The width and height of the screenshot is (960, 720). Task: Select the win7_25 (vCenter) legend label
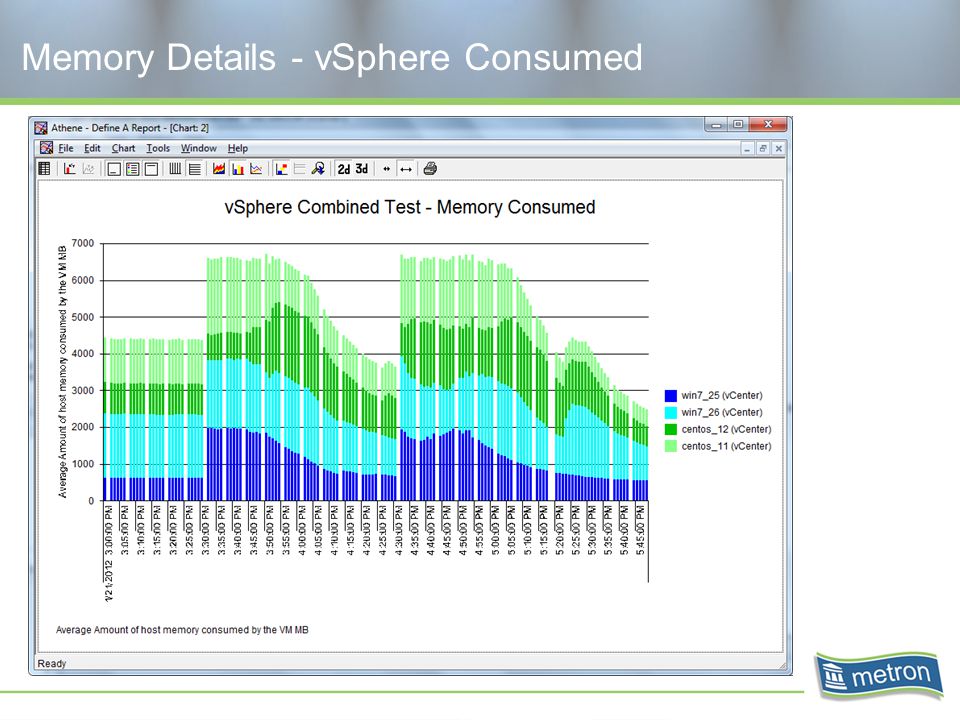[x=722, y=396]
